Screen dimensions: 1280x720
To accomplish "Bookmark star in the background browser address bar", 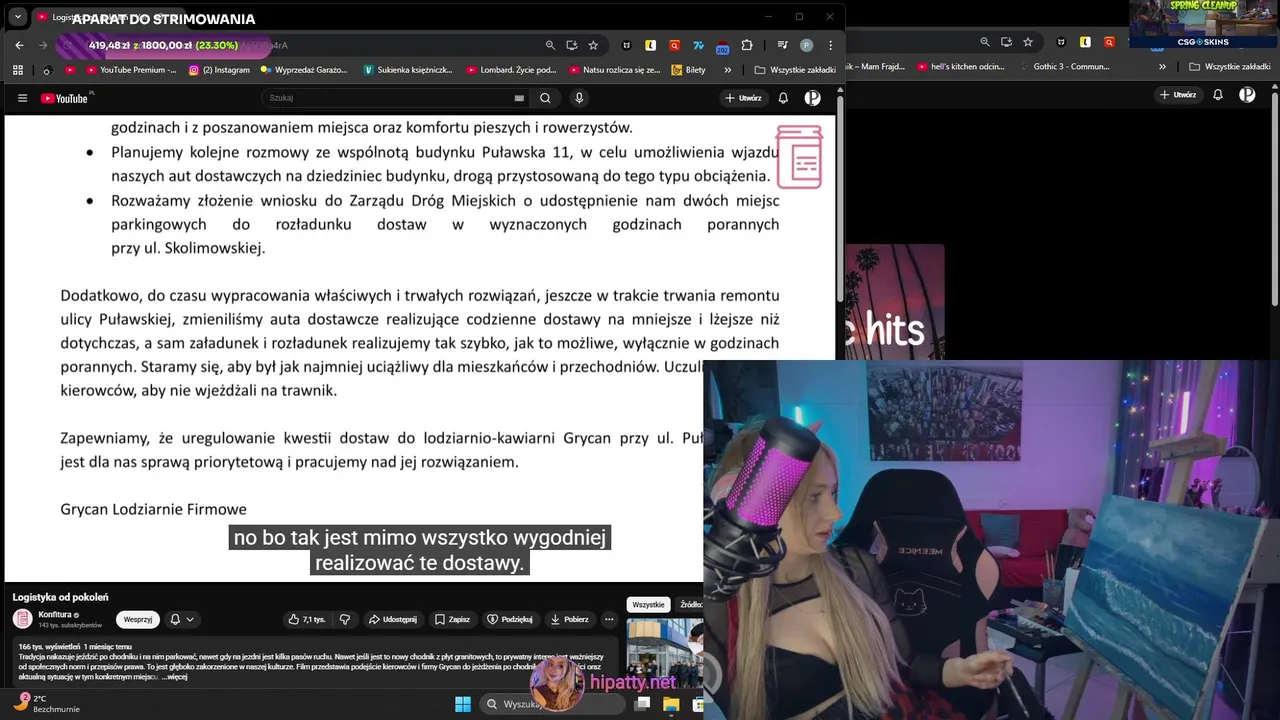I will [x=1028, y=42].
